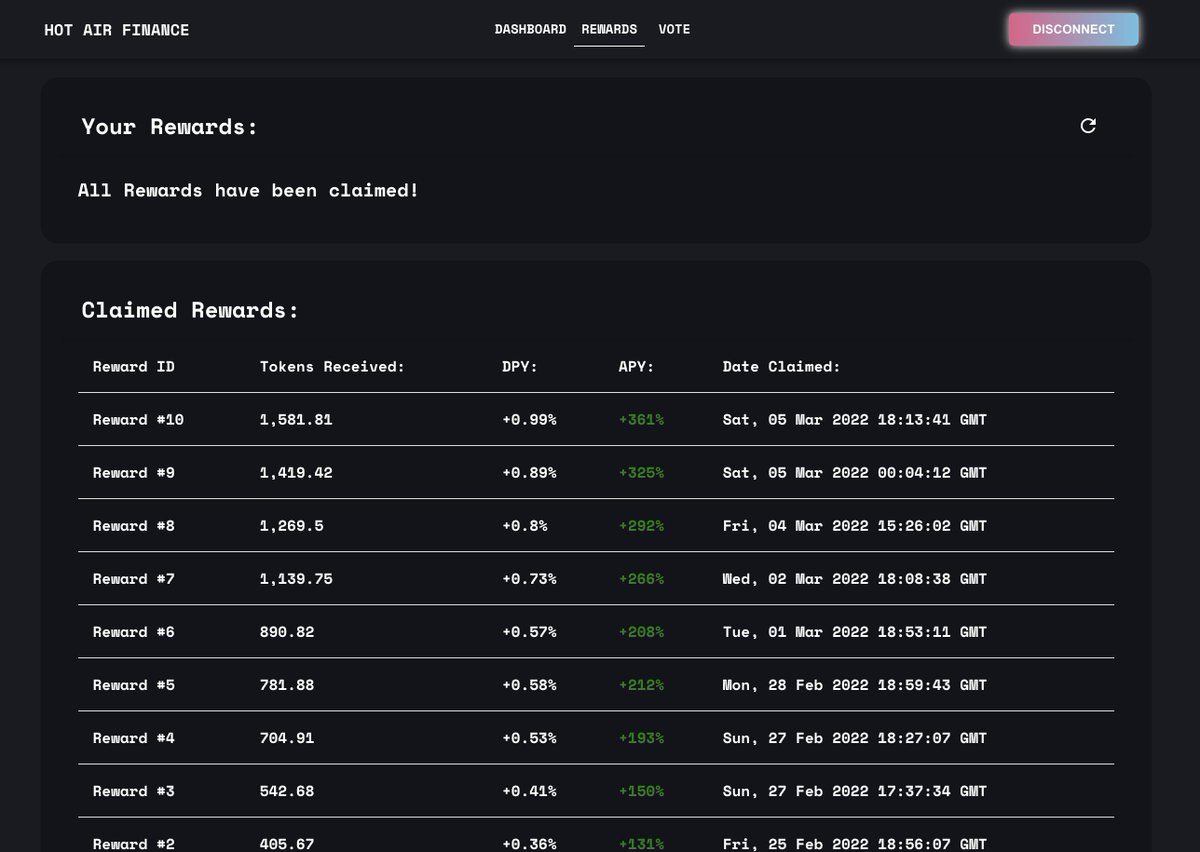Click APY value +212%

[x=641, y=685]
